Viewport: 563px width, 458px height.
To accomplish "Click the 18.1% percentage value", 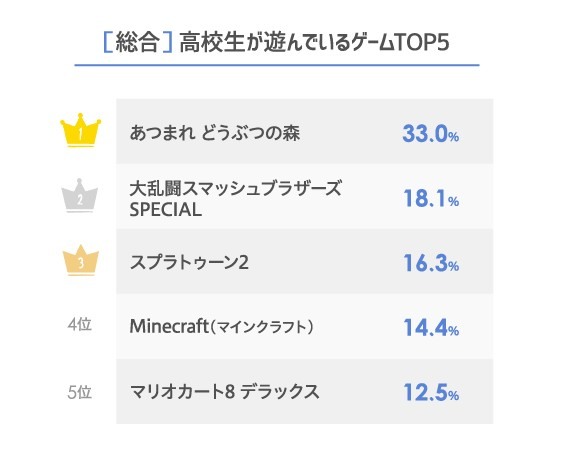I will (x=431, y=198).
